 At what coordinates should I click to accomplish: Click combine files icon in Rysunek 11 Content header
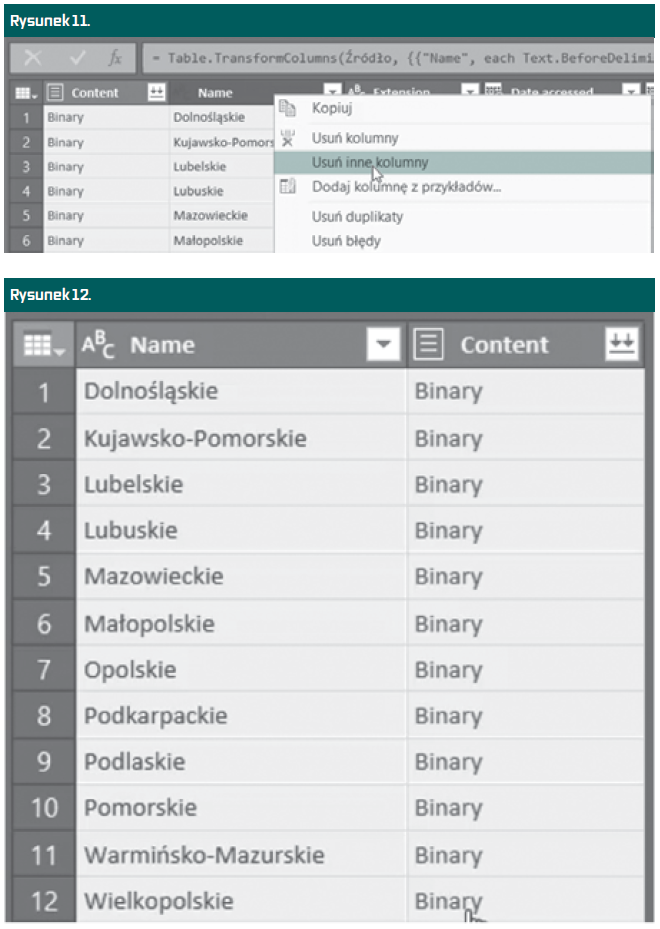(156, 92)
